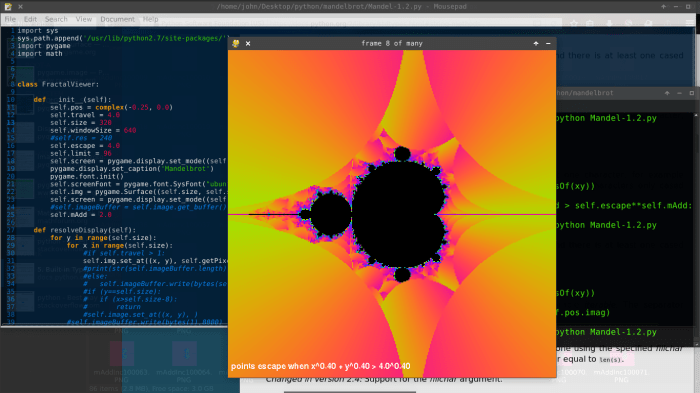The height and width of the screenshot is (393, 700).
Task: Click the large black Mandelbrot cardioid in fractal
Action: [x=399, y=214]
